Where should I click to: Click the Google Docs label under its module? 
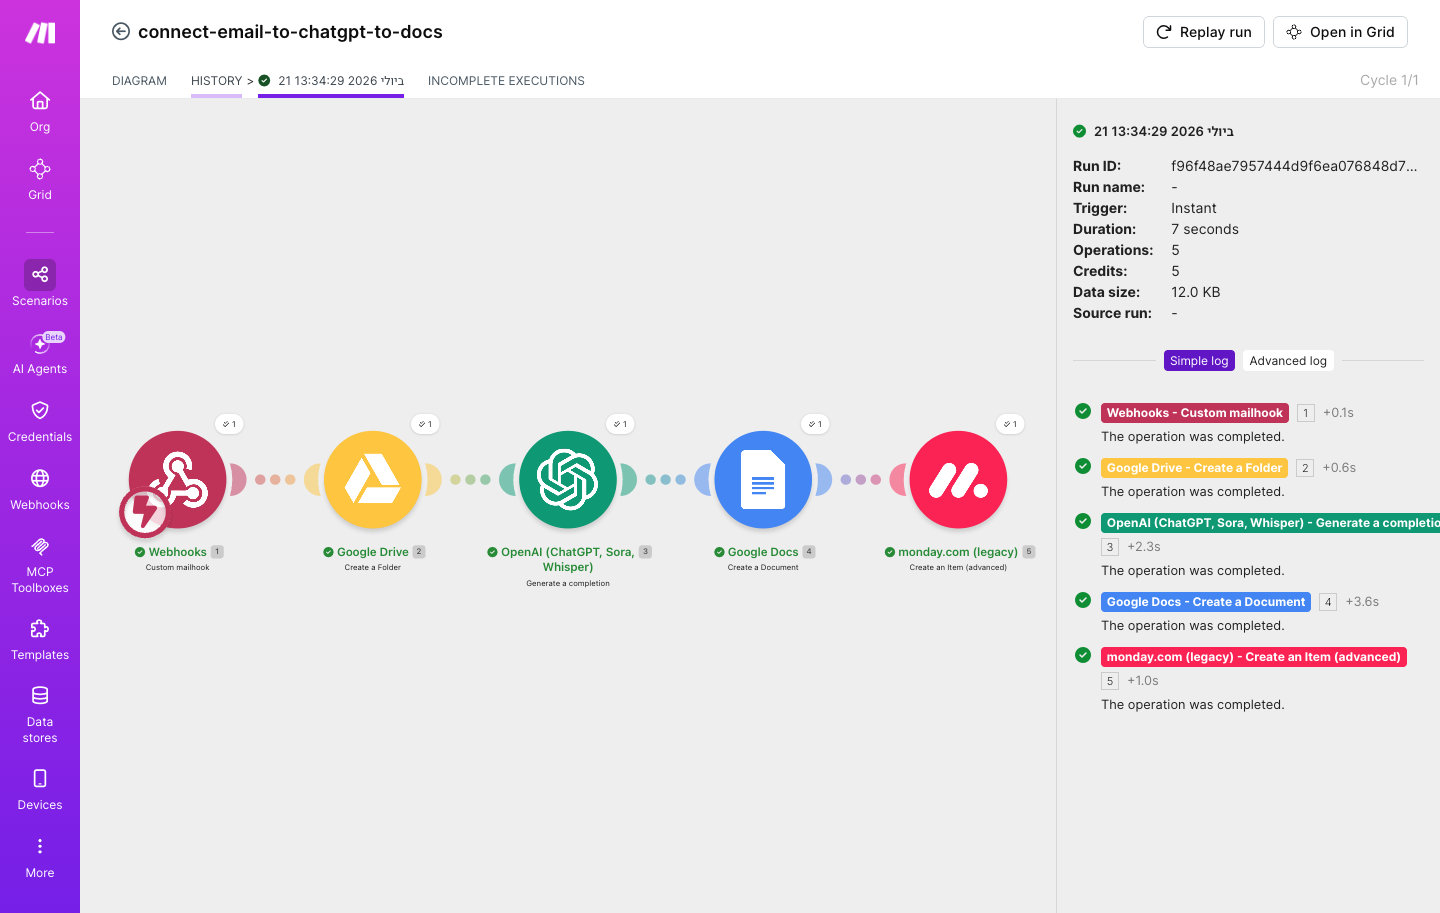pyautogui.click(x=763, y=552)
